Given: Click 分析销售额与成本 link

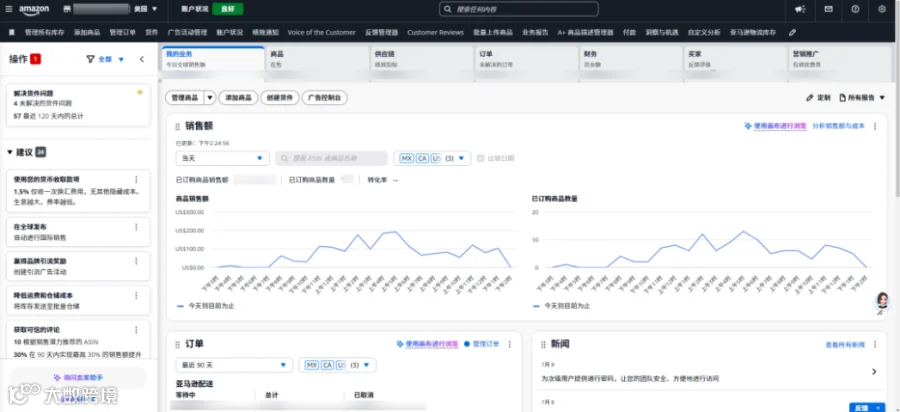Looking at the screenshot, I should [838, 126].
